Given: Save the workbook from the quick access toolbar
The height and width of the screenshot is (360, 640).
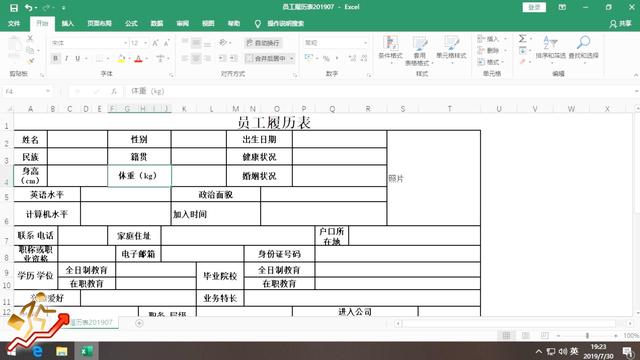Looking at the screenshot, I should click(x=14, y=7).
